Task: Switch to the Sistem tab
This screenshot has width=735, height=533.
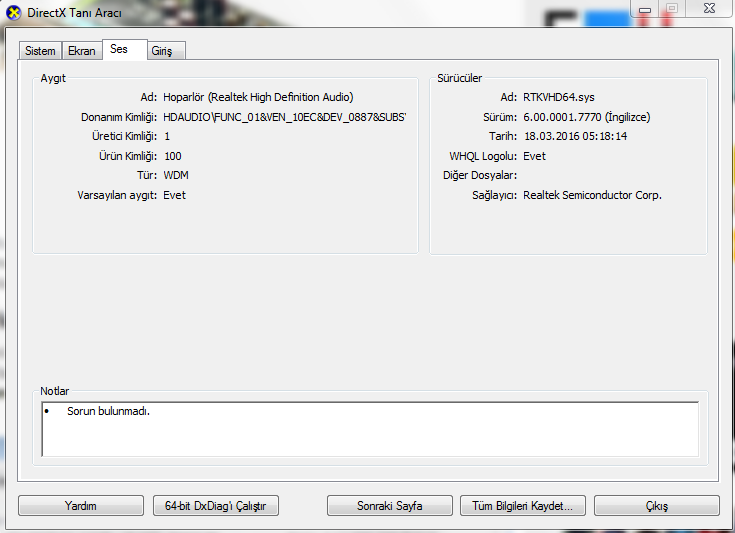Action: point(40,51)
